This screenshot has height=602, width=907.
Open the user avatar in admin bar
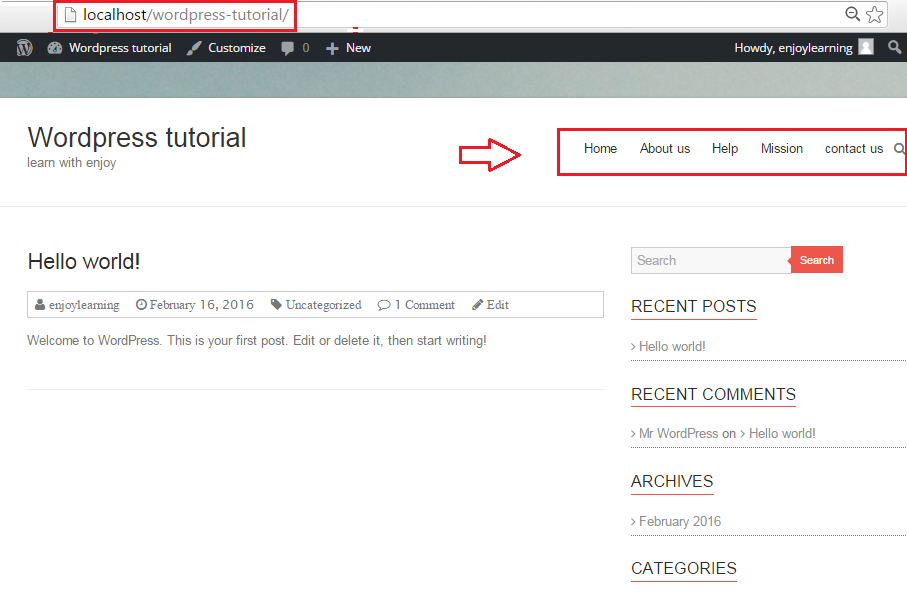tap(866, 47)
